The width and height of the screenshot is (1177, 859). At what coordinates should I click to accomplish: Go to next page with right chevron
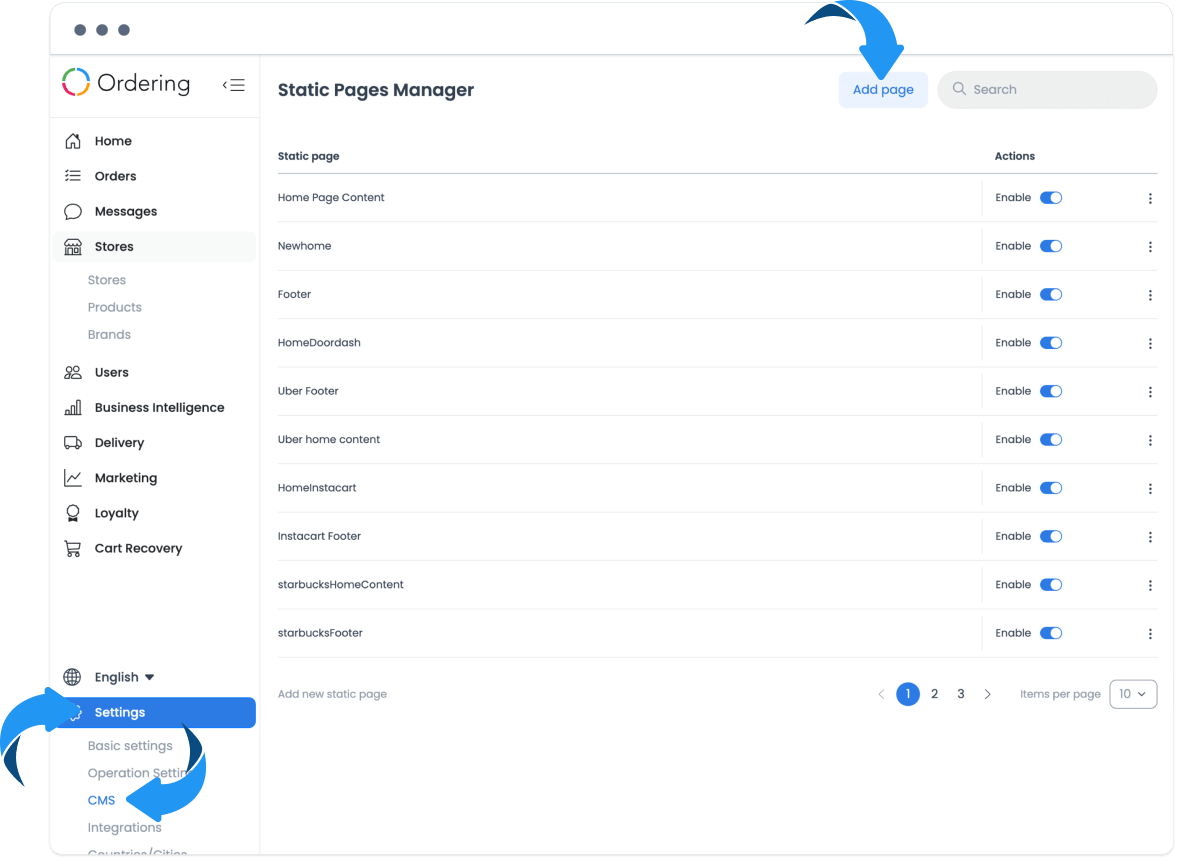pos(987,695)
